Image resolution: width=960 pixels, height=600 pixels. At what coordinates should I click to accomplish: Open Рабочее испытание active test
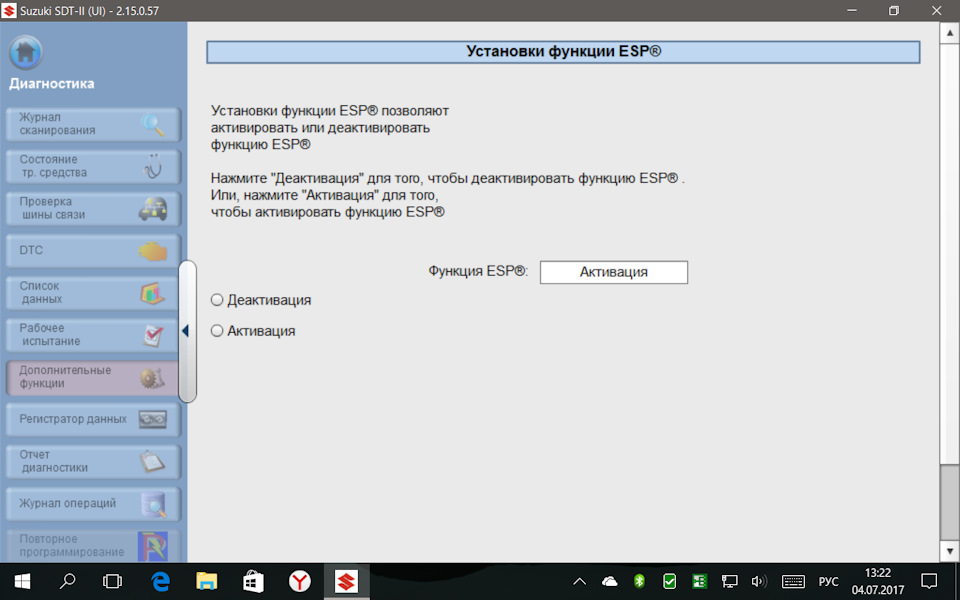pyautogui.click(x=94, y=335)
